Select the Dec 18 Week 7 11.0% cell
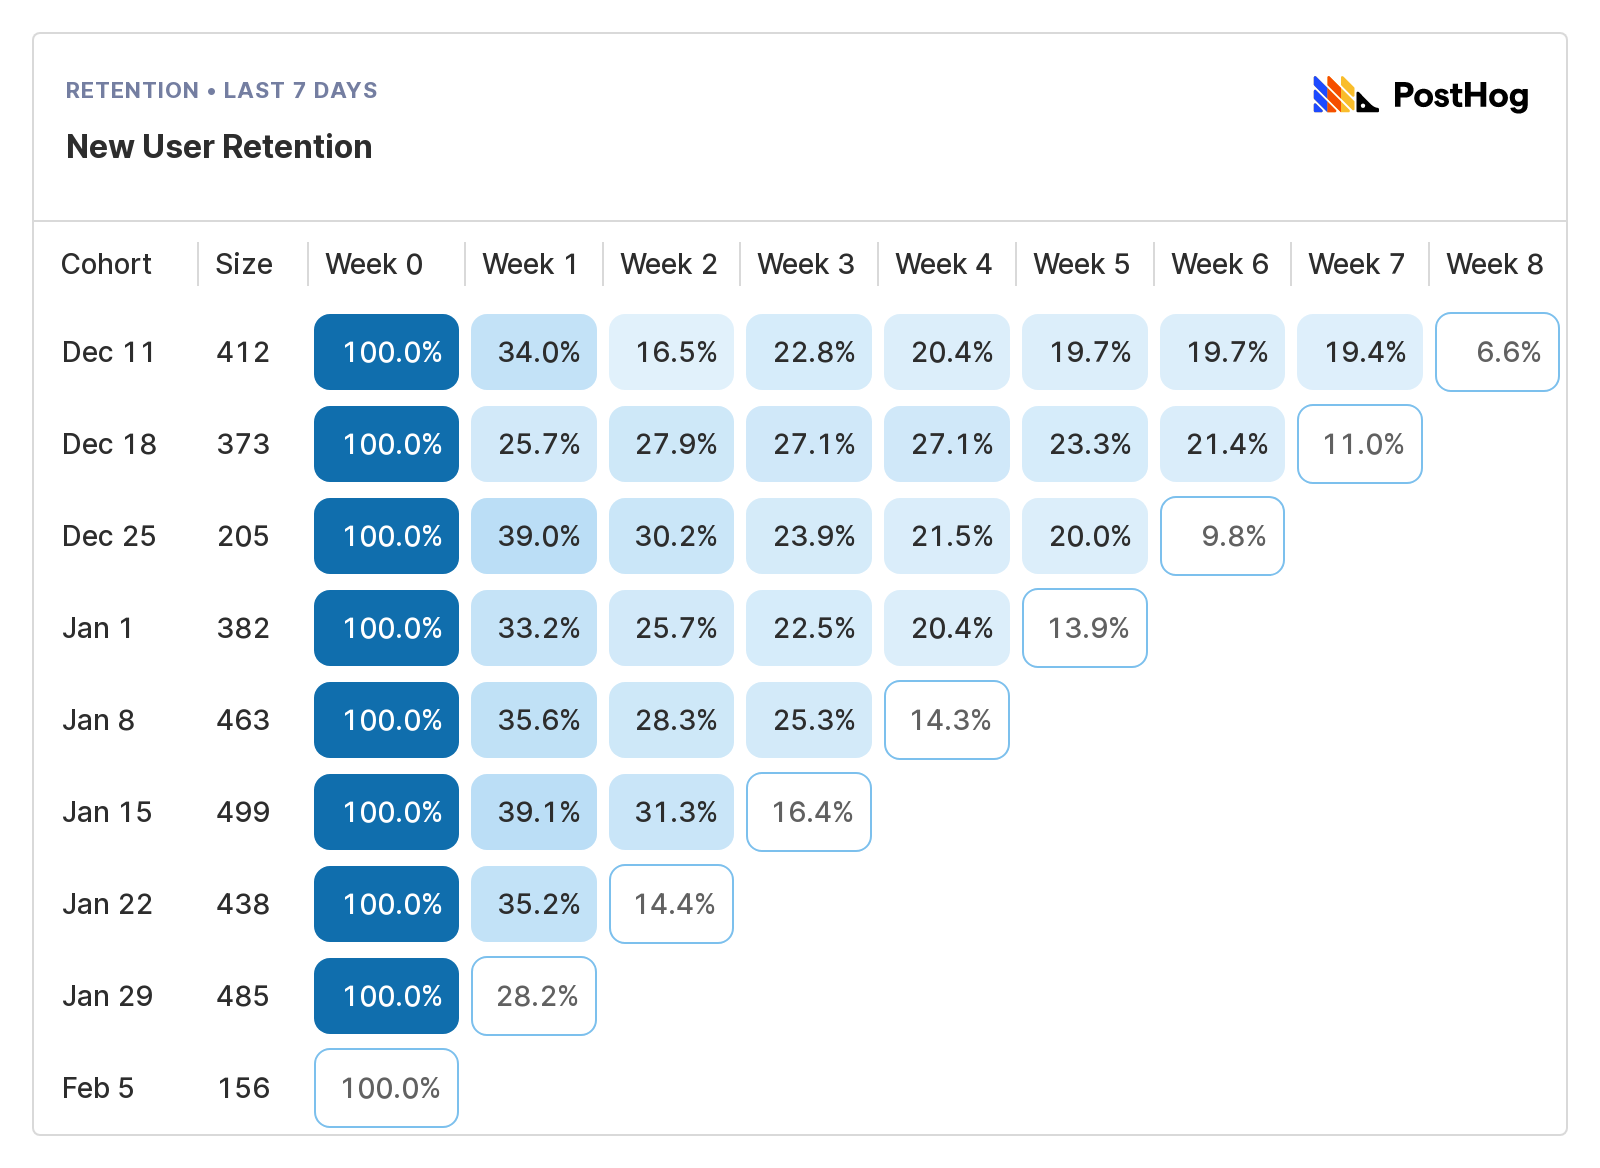Screen dimensions: 1600x1168 click(1360, 444)
